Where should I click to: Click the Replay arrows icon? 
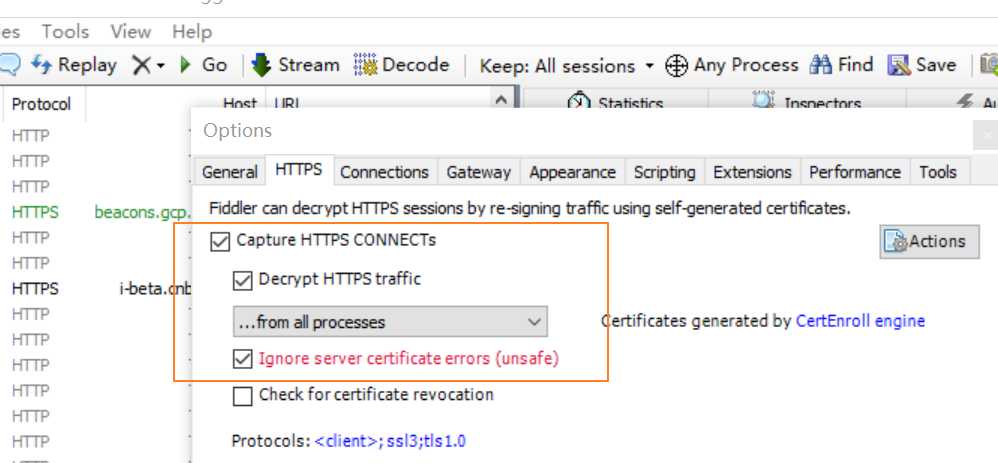(x=41, y=64)
